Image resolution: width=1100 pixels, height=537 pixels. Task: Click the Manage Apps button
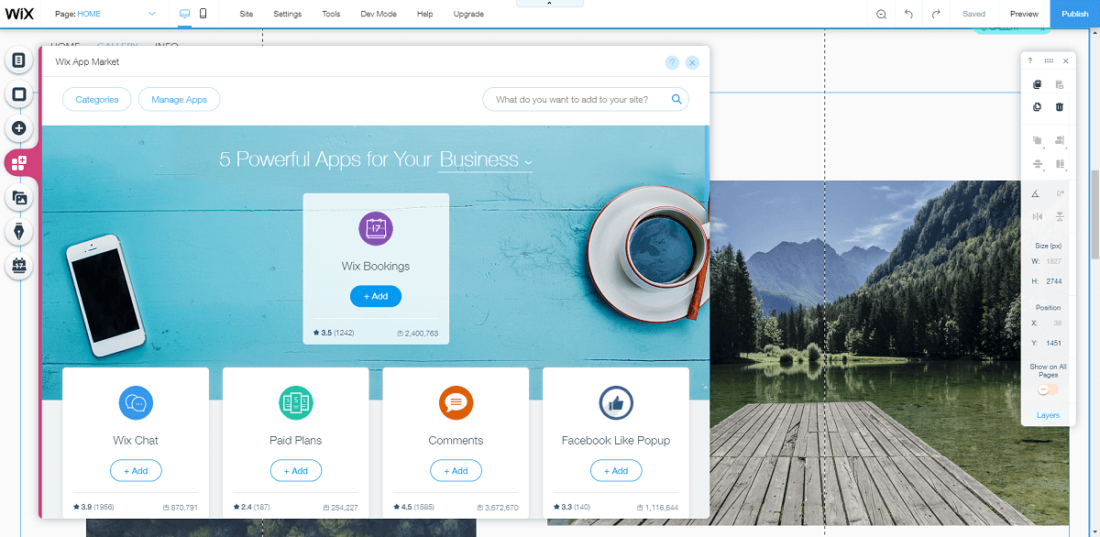click(x=179, y=100)
